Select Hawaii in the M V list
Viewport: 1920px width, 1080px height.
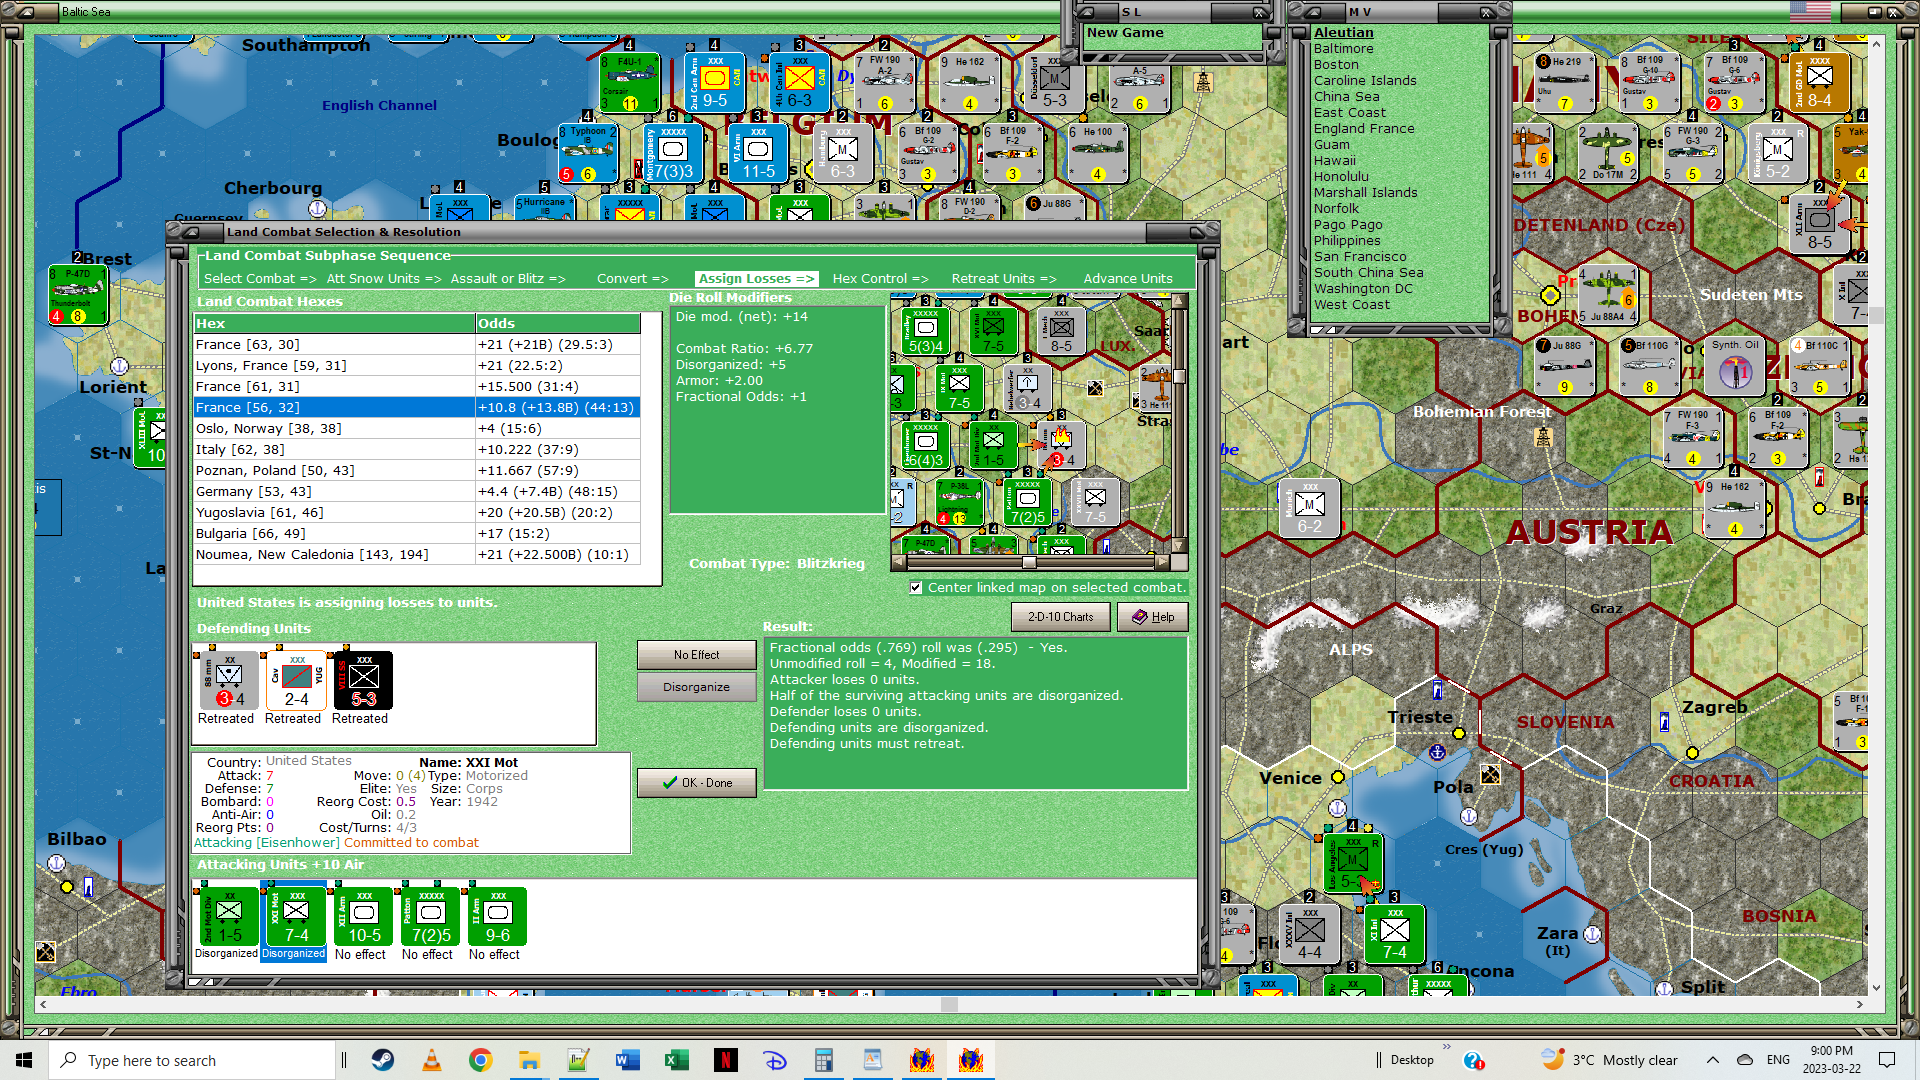[1335, 161]
